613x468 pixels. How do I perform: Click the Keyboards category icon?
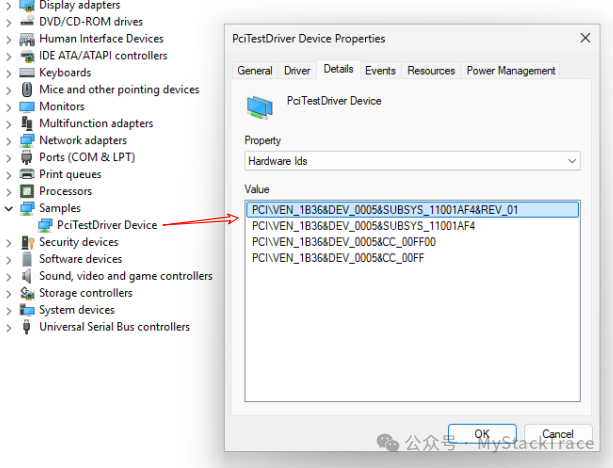click(27, 73)
